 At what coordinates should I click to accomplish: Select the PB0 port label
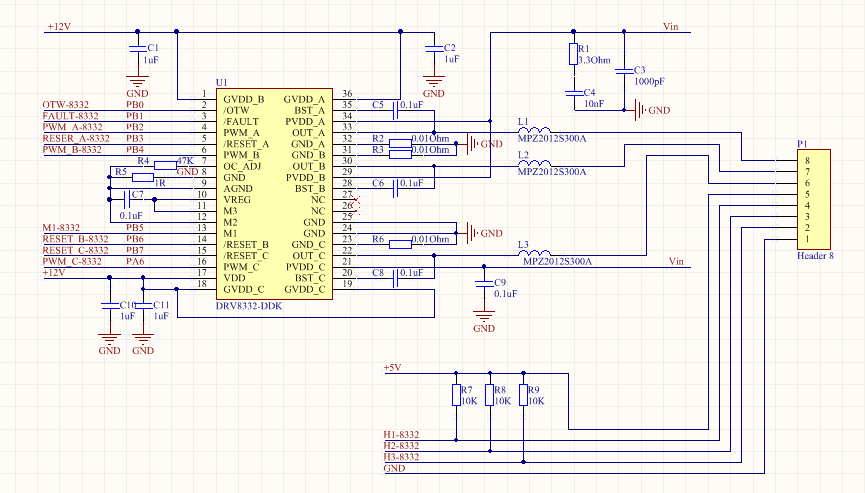click(135, 105)
